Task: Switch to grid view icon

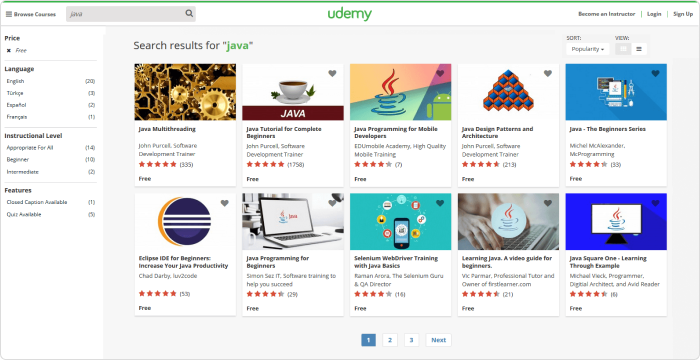Action: [x=624, y=49]
